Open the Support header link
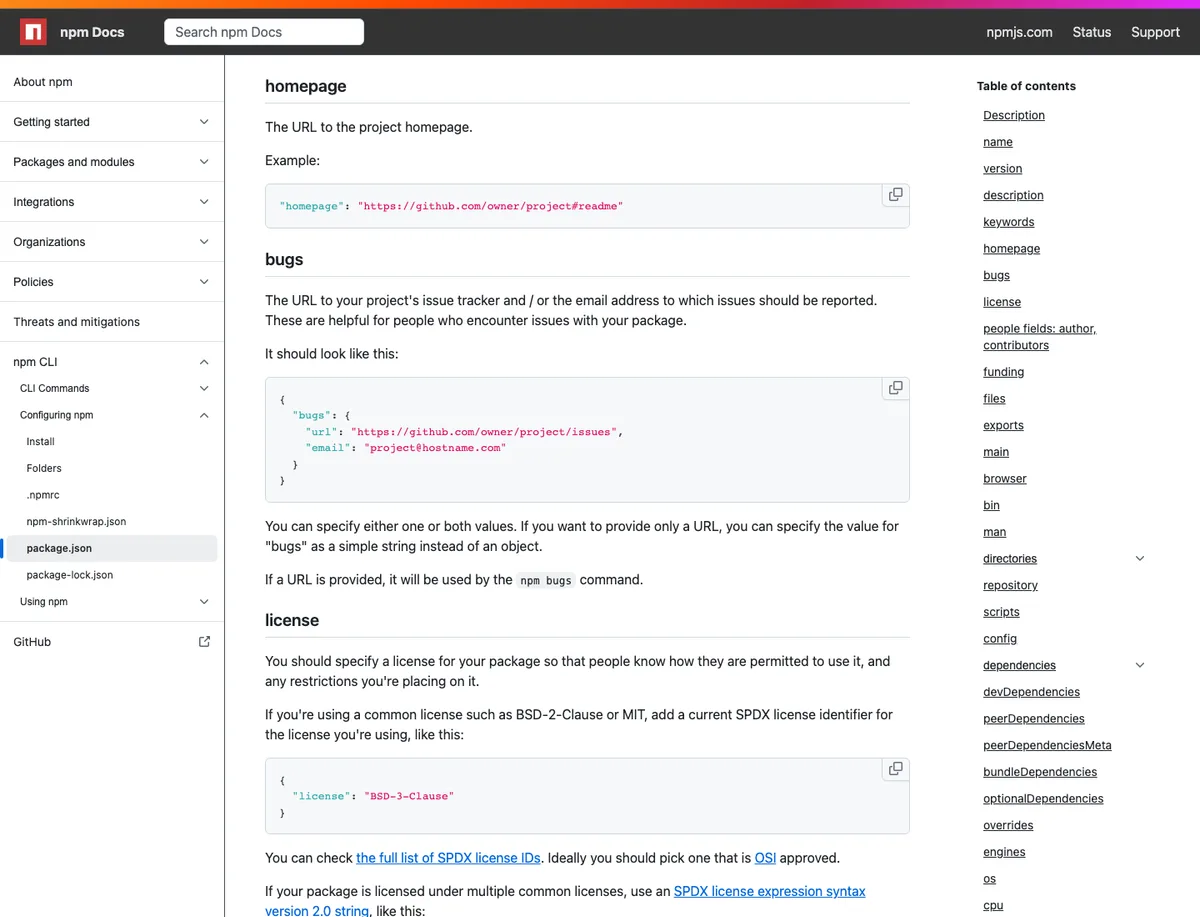 tap(1155, 32)
